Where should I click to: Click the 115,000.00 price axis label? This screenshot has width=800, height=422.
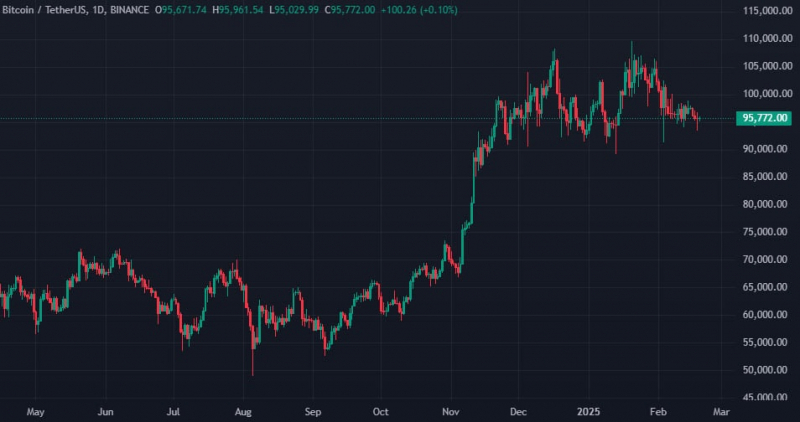click(768, 11)
